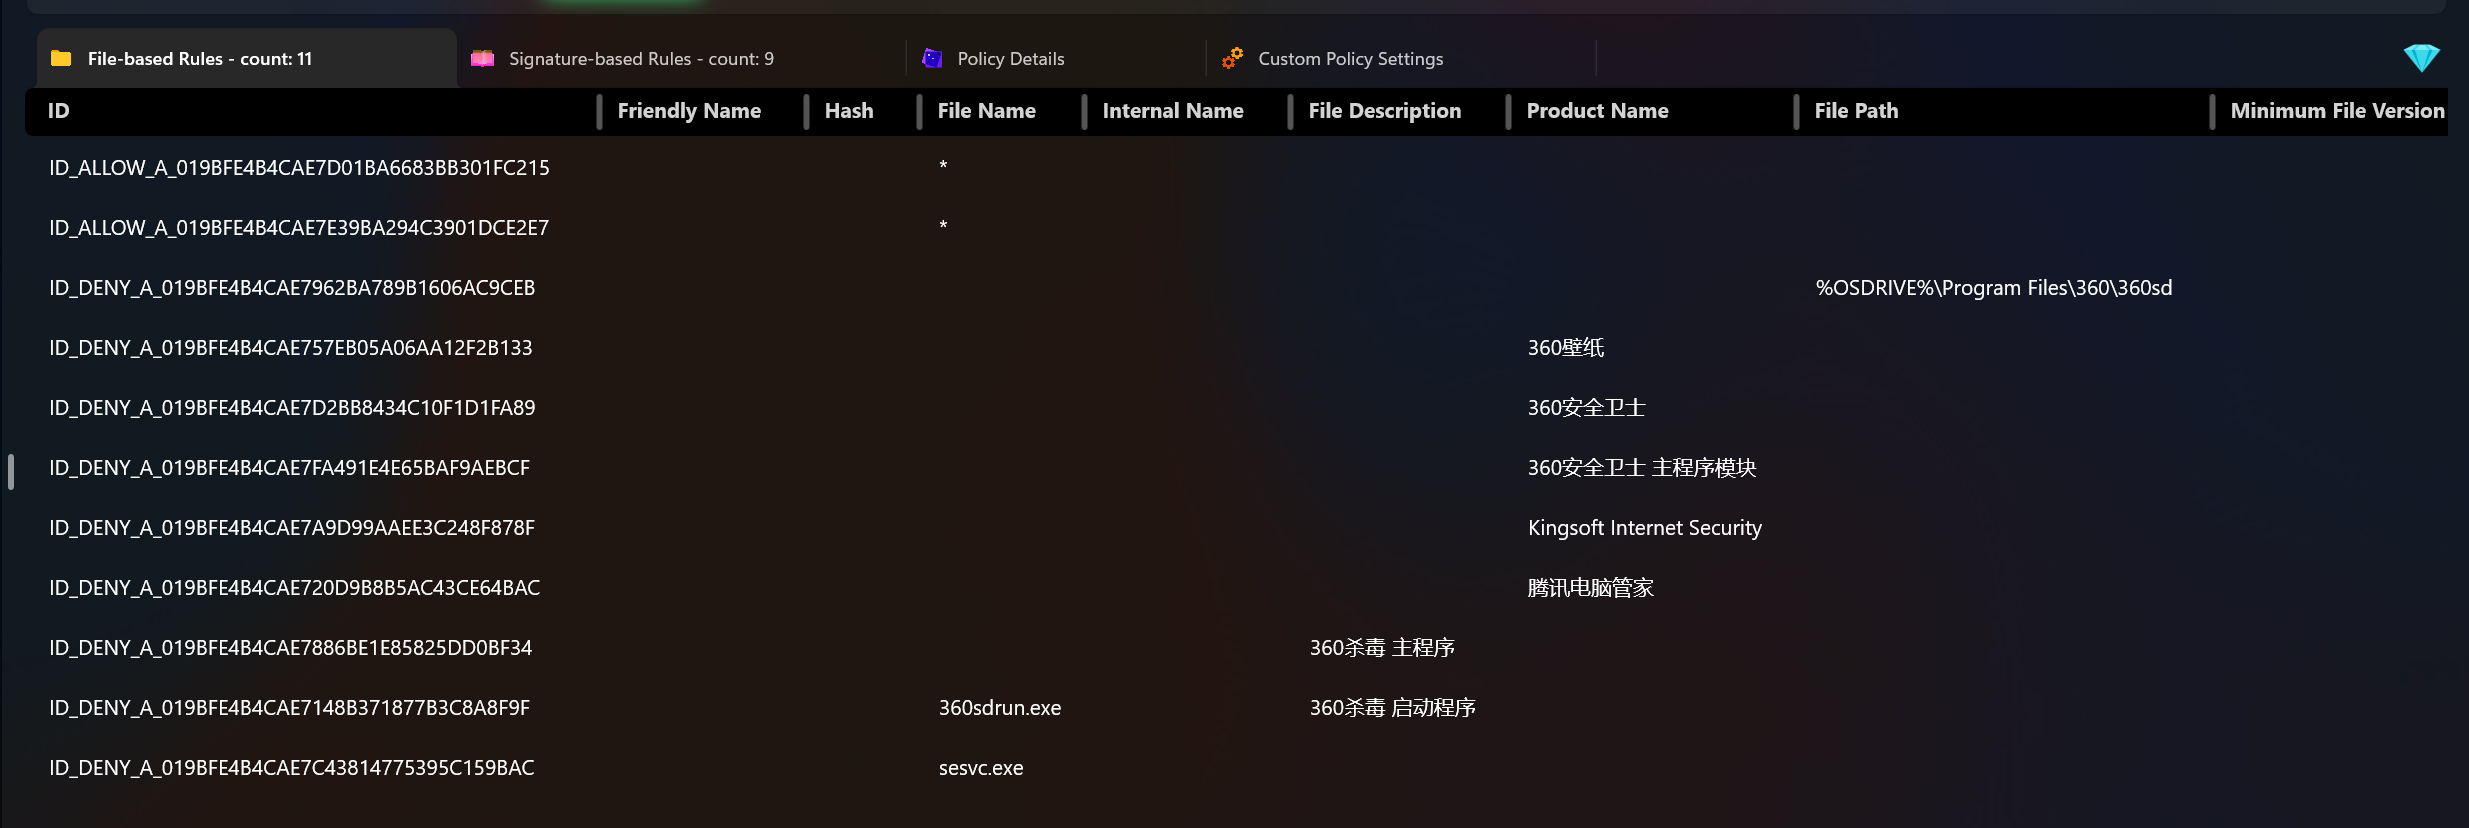Click the Policy Details tab icon
Viewport: 2469px width, 828px height.
932,59
